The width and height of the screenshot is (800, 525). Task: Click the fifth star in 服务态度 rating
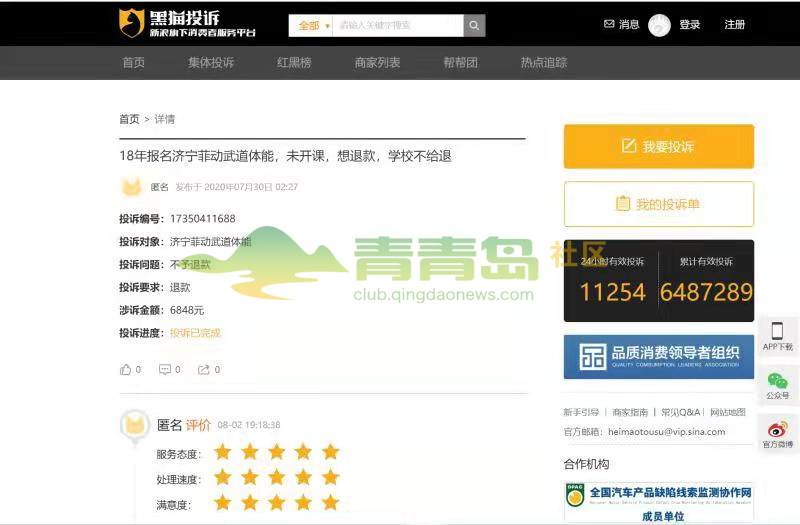(331, 452)
